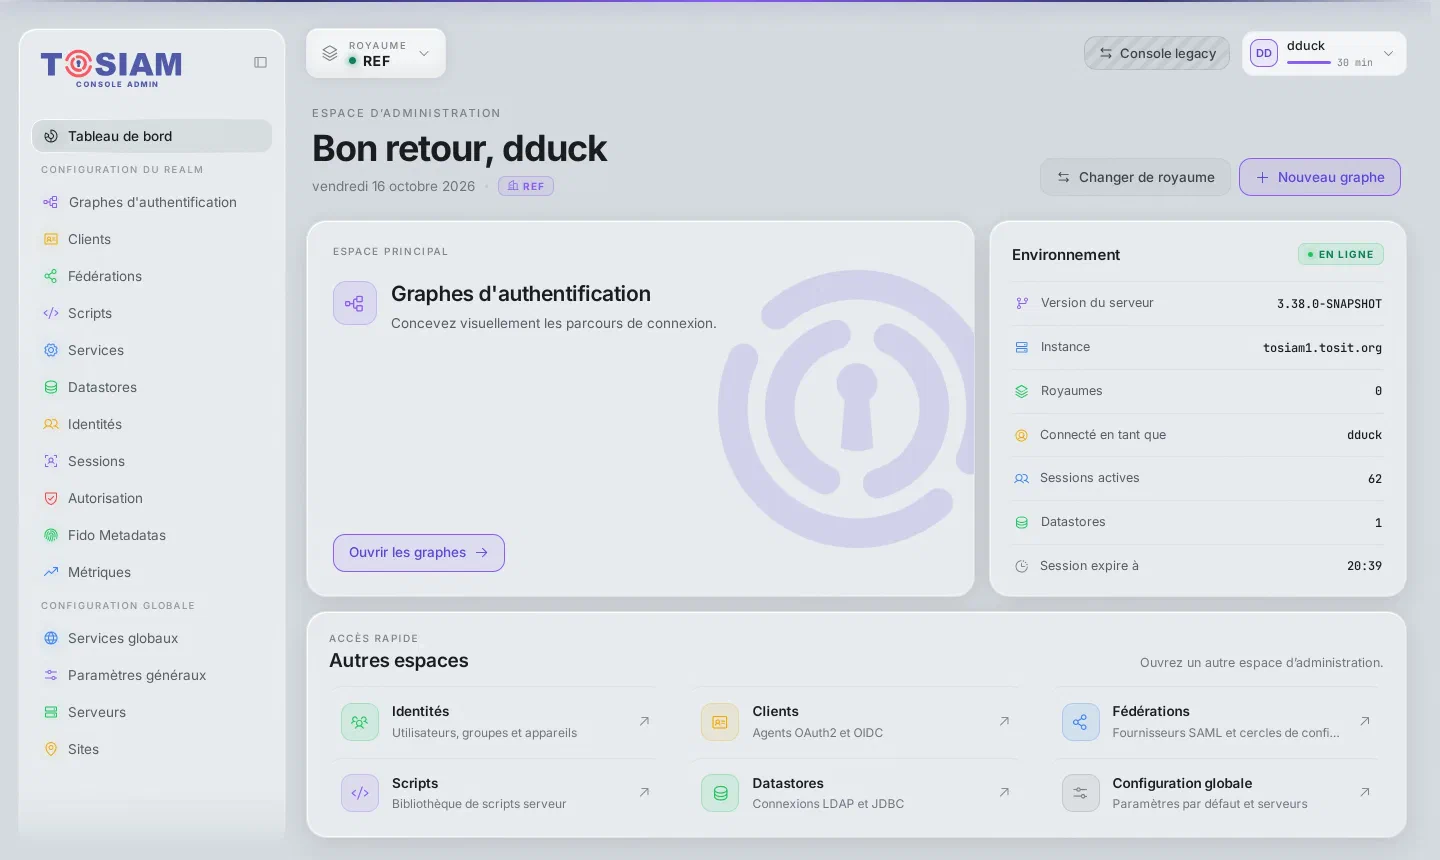Click the DD user avatar
Viewport: 1440px width, 860px height.
tap(1264, 54)
